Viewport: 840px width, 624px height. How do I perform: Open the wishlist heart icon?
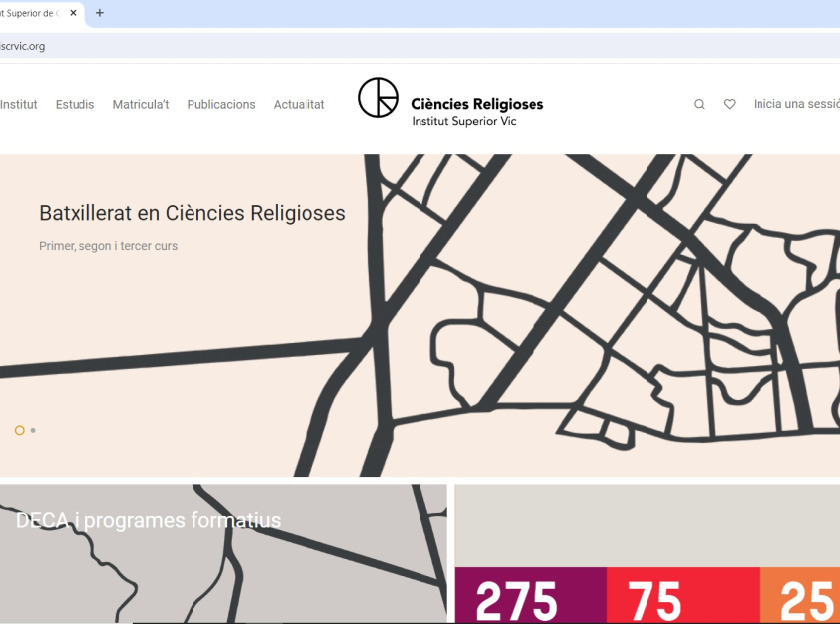pyautogui.click(x=729, y=104)
